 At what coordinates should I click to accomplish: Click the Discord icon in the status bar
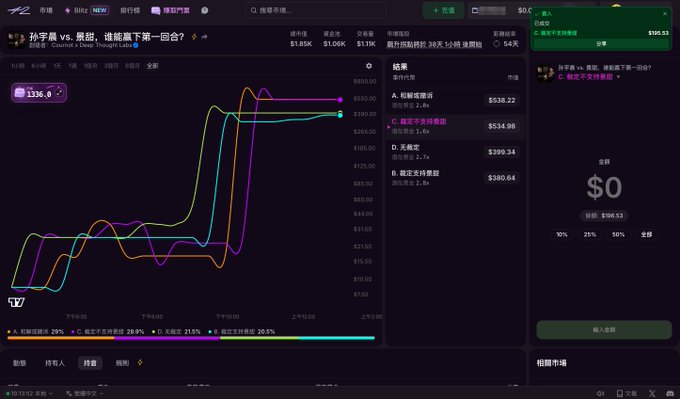coord(670,393)
